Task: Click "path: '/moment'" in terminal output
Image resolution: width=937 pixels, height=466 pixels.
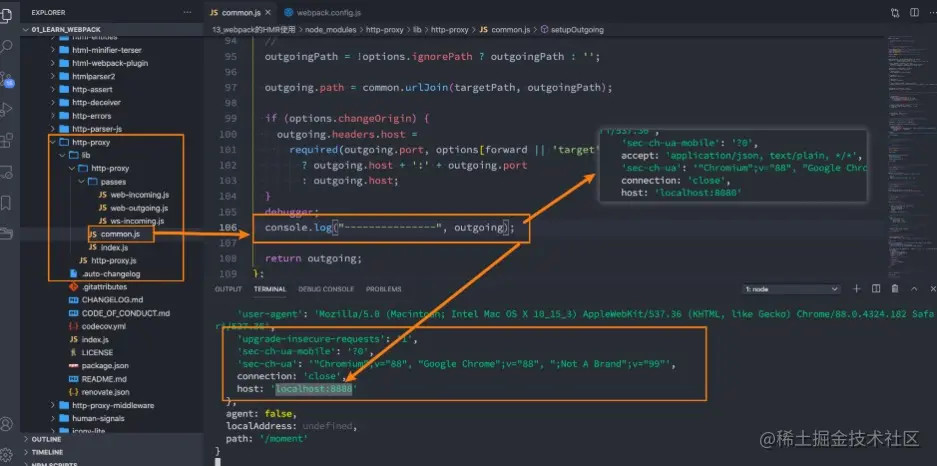Action: click(x=267, y=439)
